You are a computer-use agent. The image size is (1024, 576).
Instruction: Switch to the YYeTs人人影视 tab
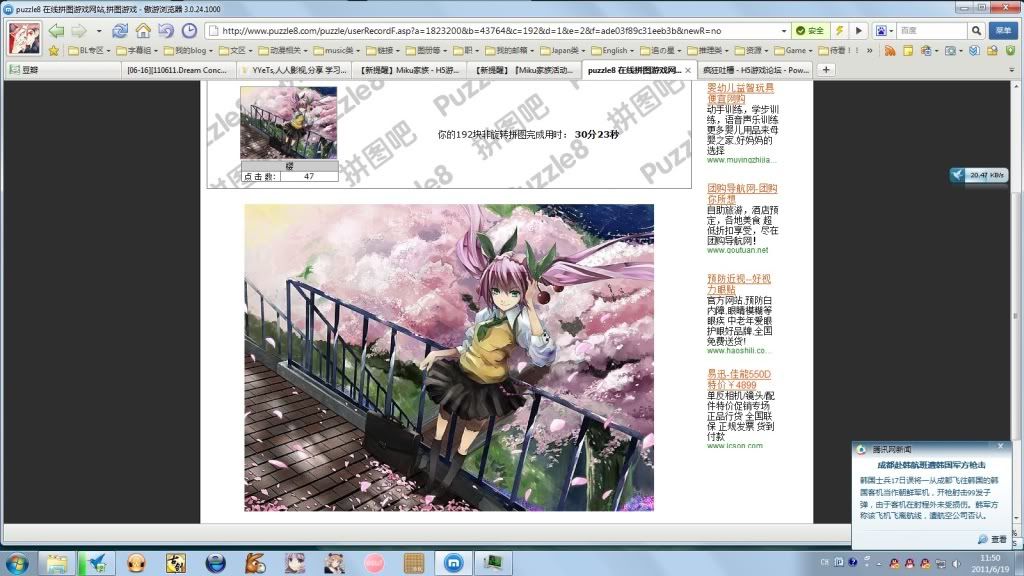[x=294, y=70]
